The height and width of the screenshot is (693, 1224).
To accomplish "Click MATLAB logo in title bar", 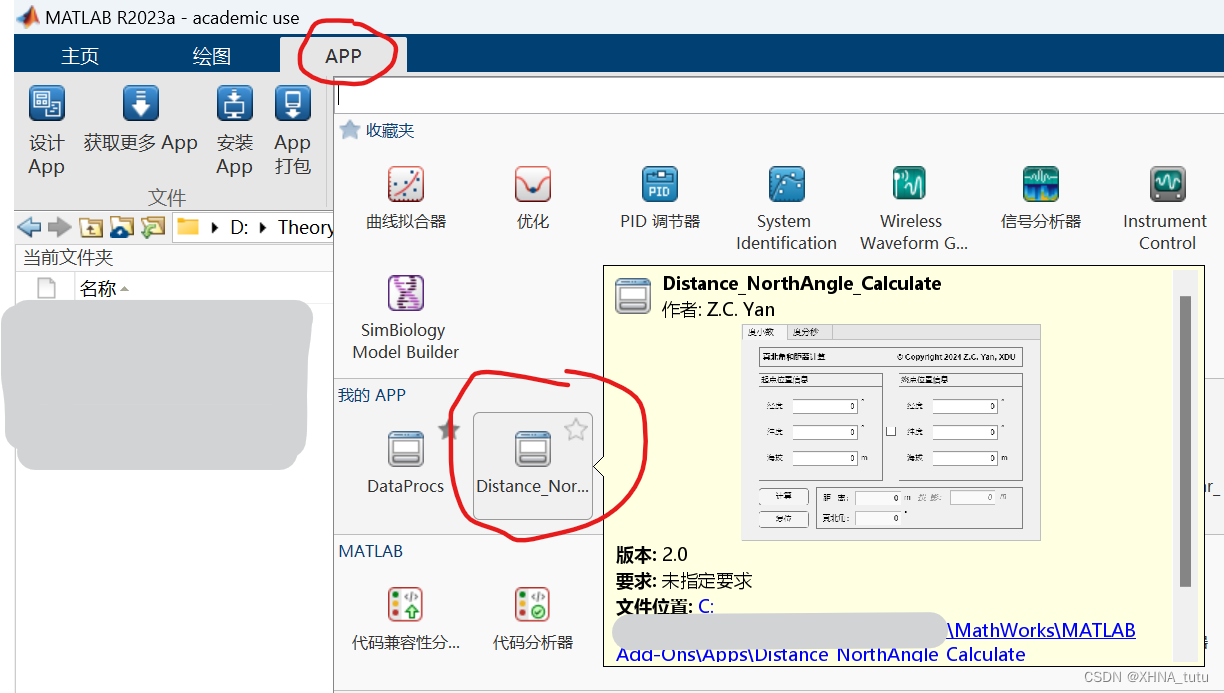I will coord(28,17).
